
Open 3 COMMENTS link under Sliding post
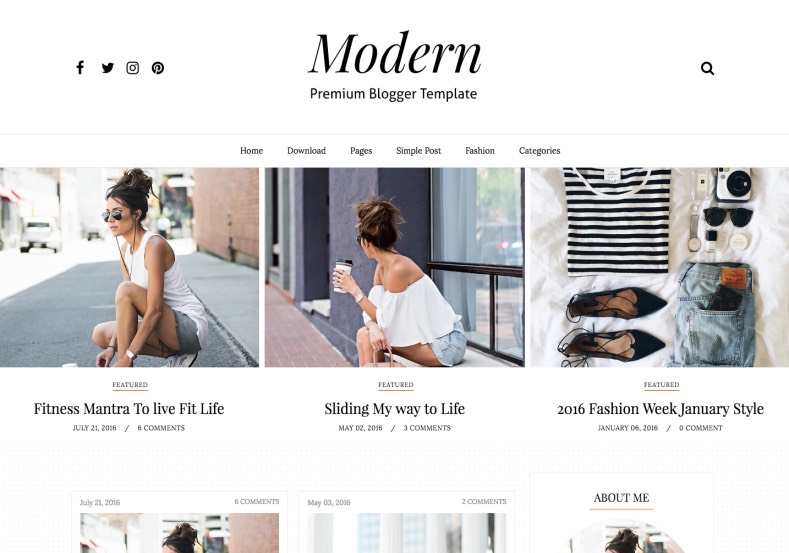coord(427,428)
